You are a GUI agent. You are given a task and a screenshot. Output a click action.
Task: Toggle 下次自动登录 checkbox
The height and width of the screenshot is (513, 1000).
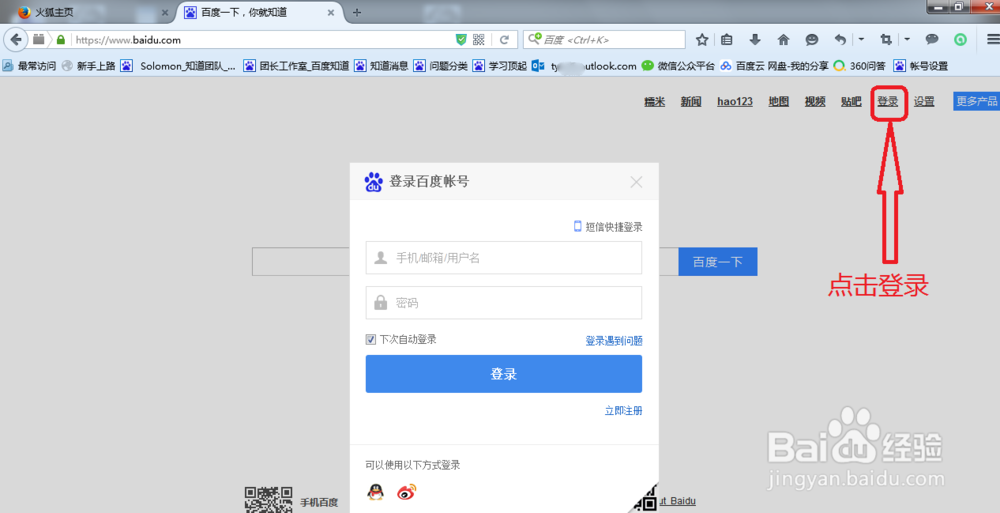point(371,339)
